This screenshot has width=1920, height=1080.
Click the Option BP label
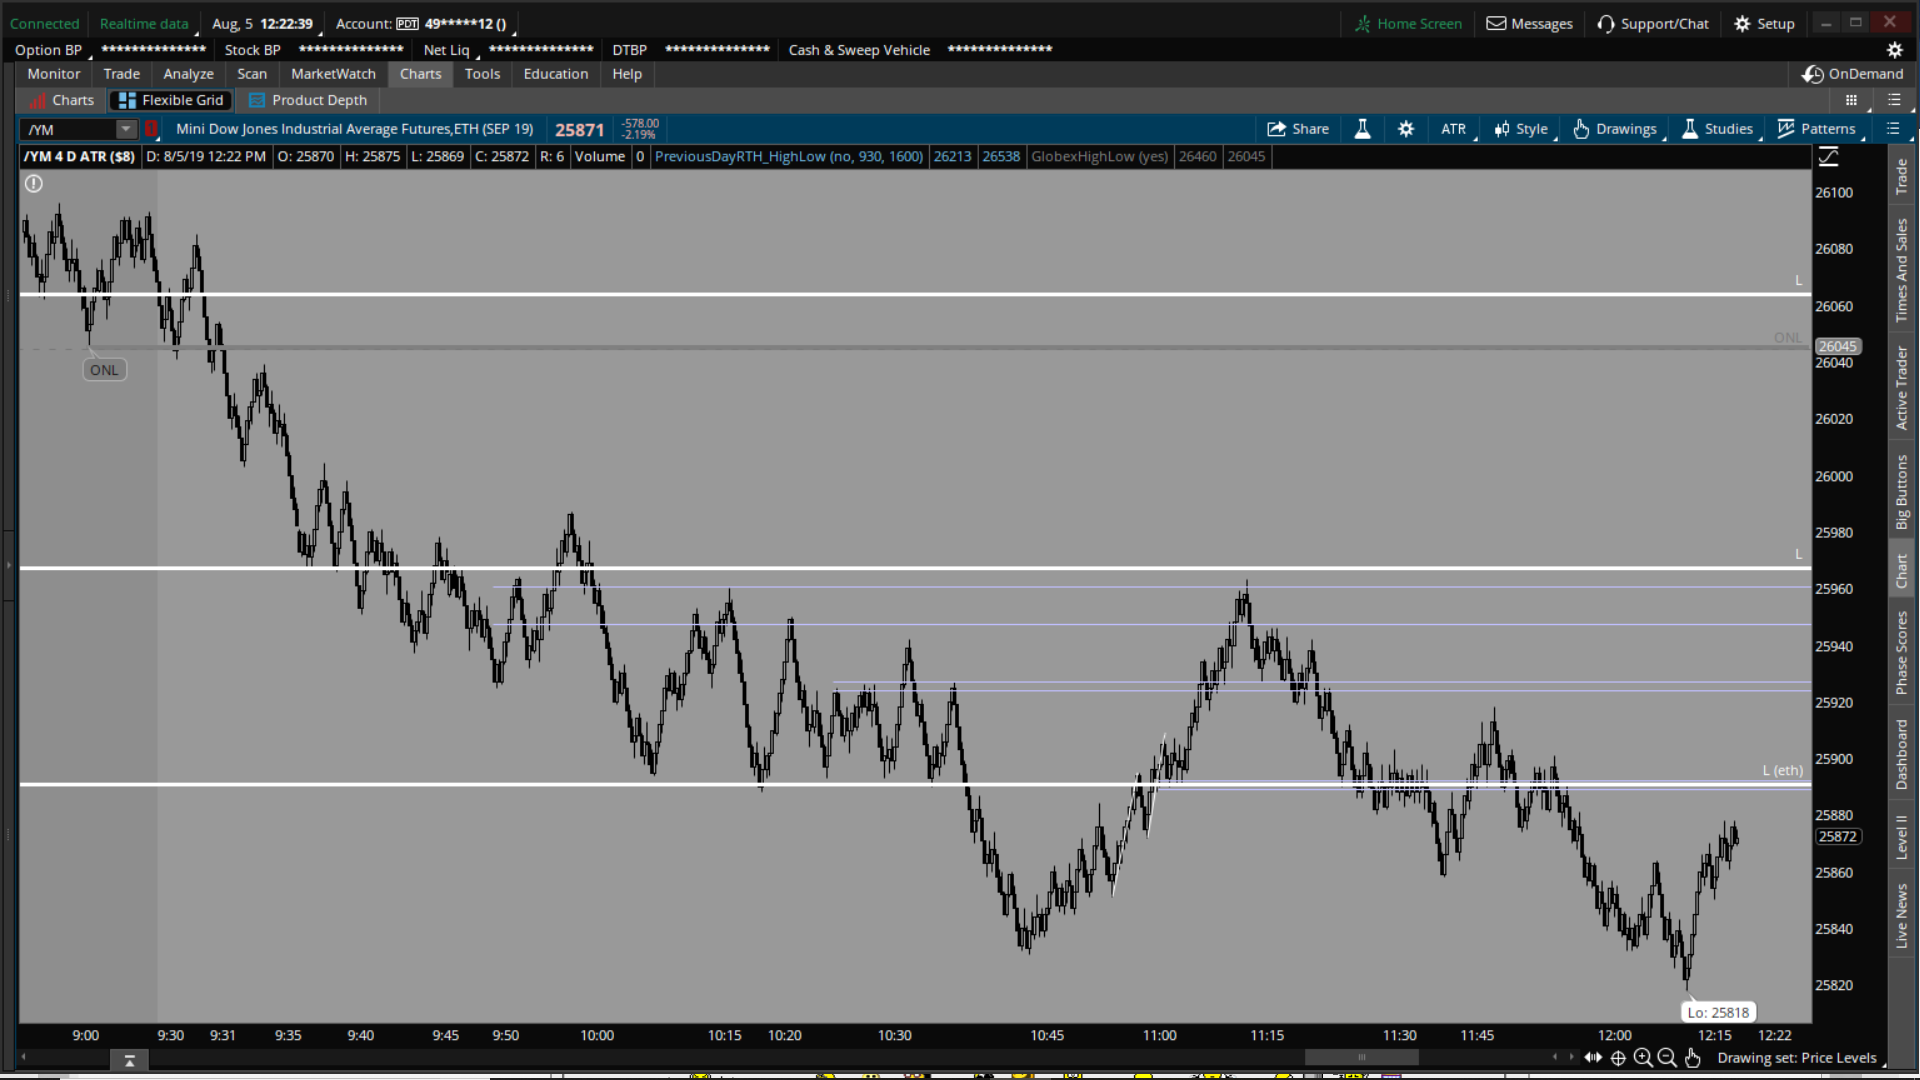tap(48, 50)
